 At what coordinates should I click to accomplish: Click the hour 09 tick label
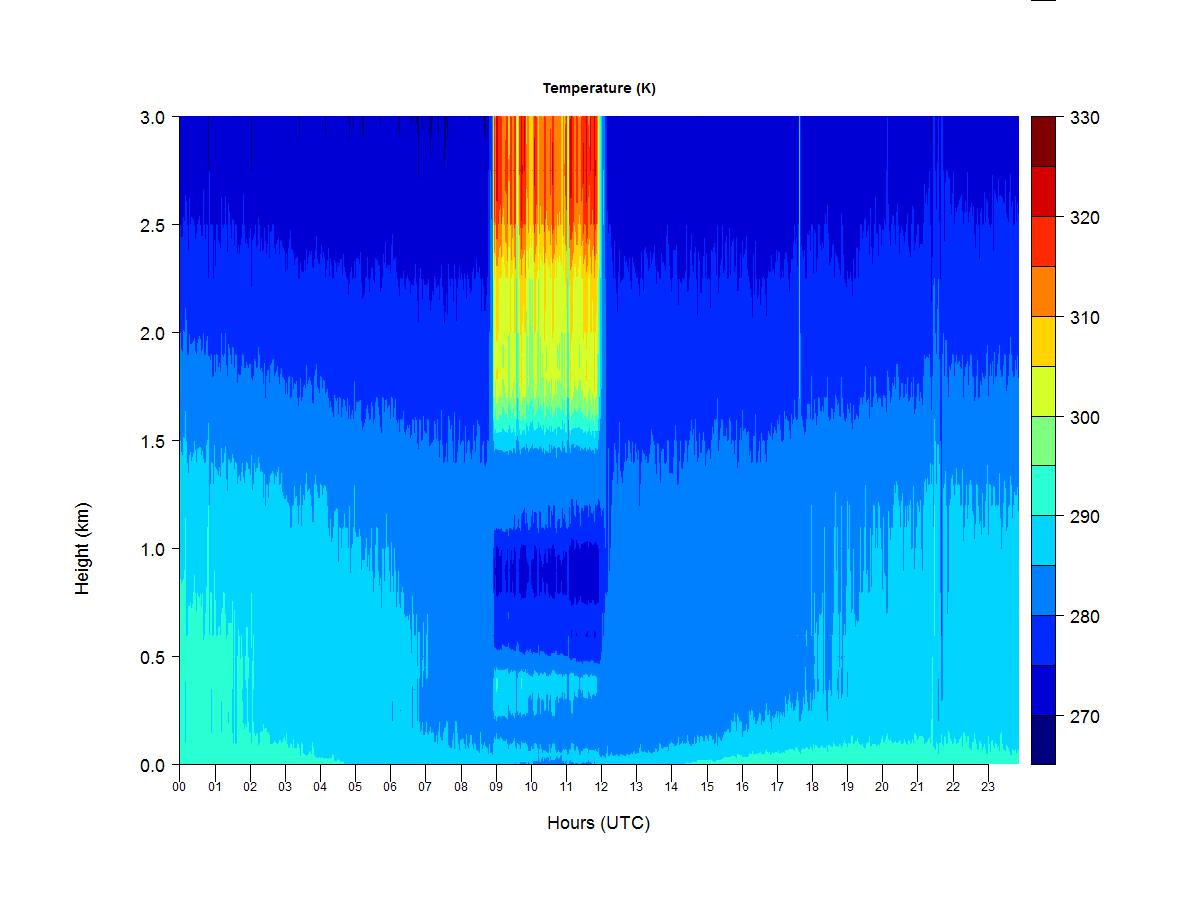tap(496, 787)
